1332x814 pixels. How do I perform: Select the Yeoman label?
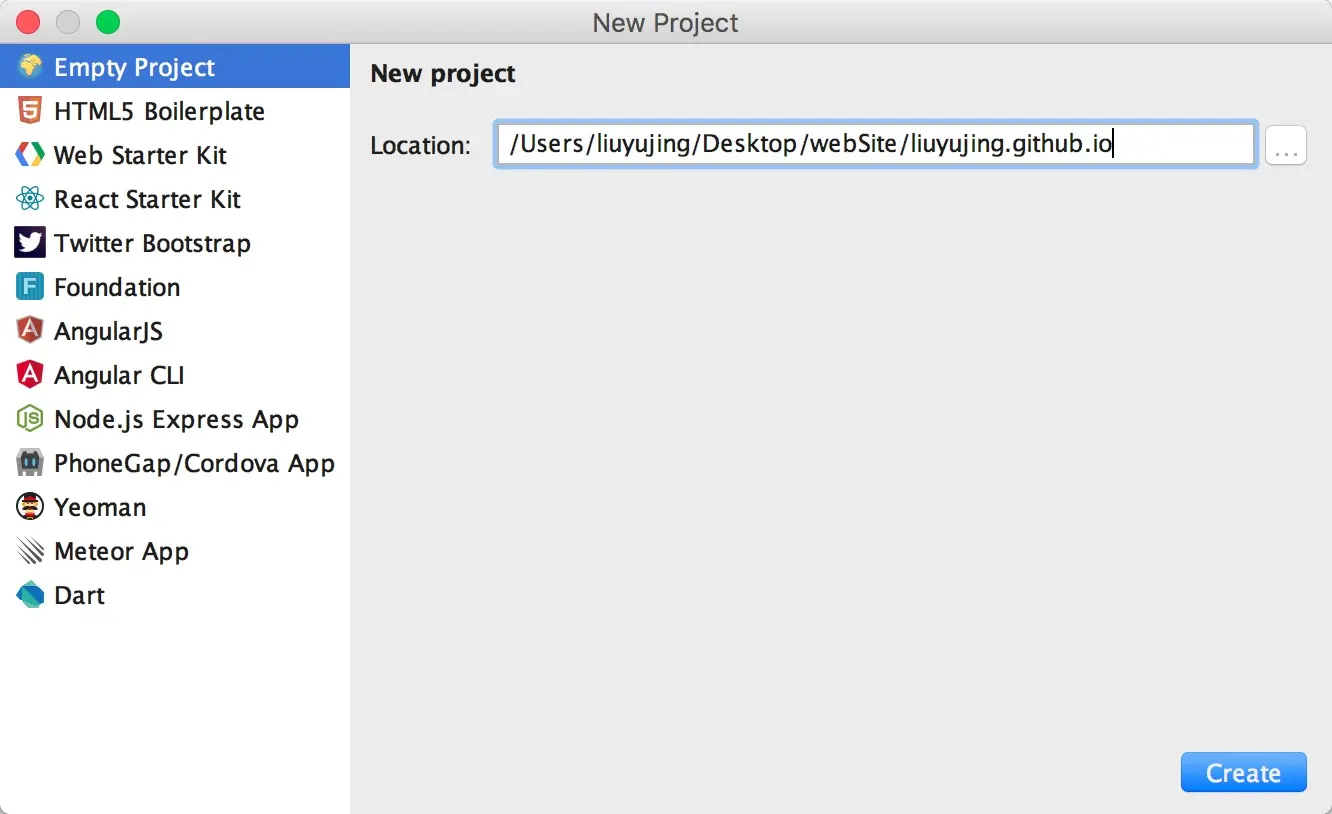click(x=100, y=508)
